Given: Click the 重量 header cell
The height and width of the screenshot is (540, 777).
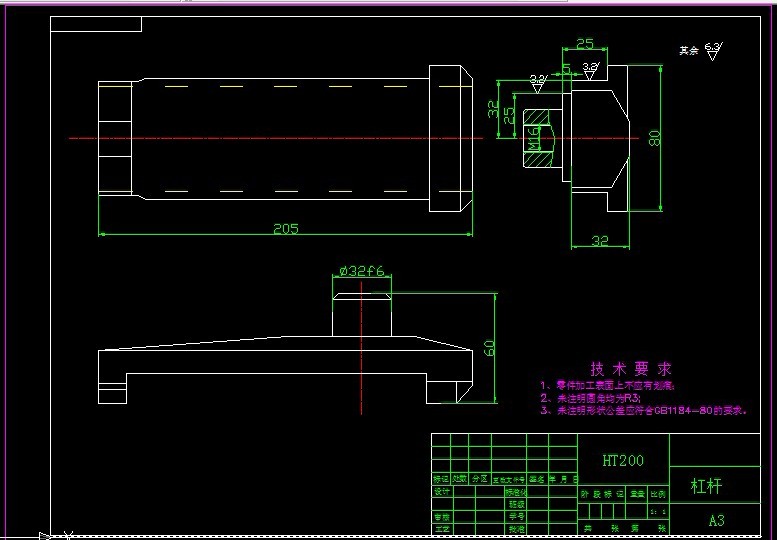Looking at the screenshot, I should pyautogui.click(x=637, y=494).
